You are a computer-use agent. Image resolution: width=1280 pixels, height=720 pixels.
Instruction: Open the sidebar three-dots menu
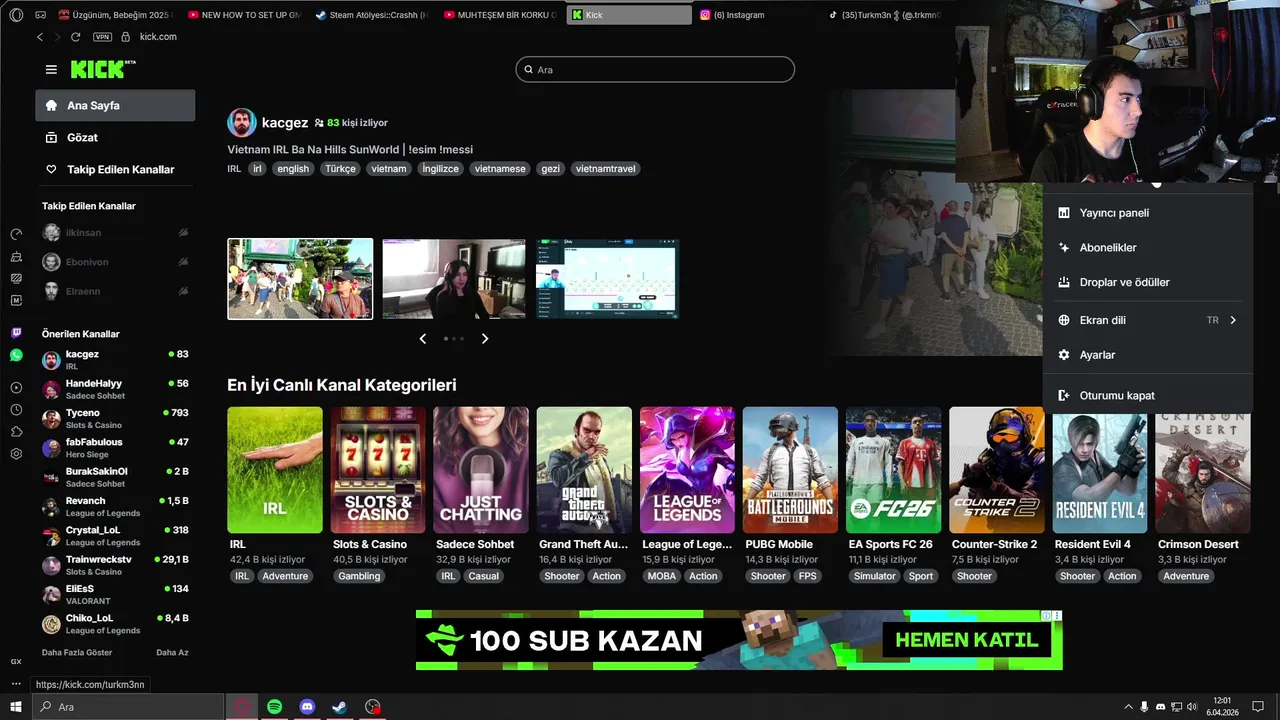[x=16, y=684]
